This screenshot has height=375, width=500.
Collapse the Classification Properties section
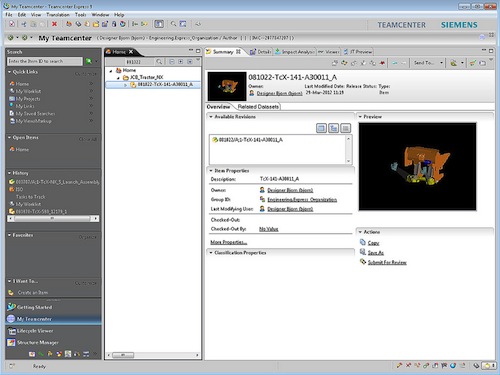(x=211, y=253)
